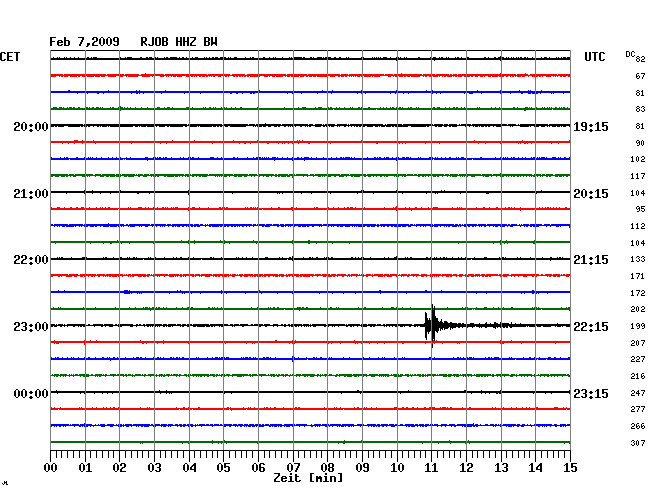The height and width of the screenshot is (494, 650).
Task: Click the DC value "307"
Action: tap(638, 443)
